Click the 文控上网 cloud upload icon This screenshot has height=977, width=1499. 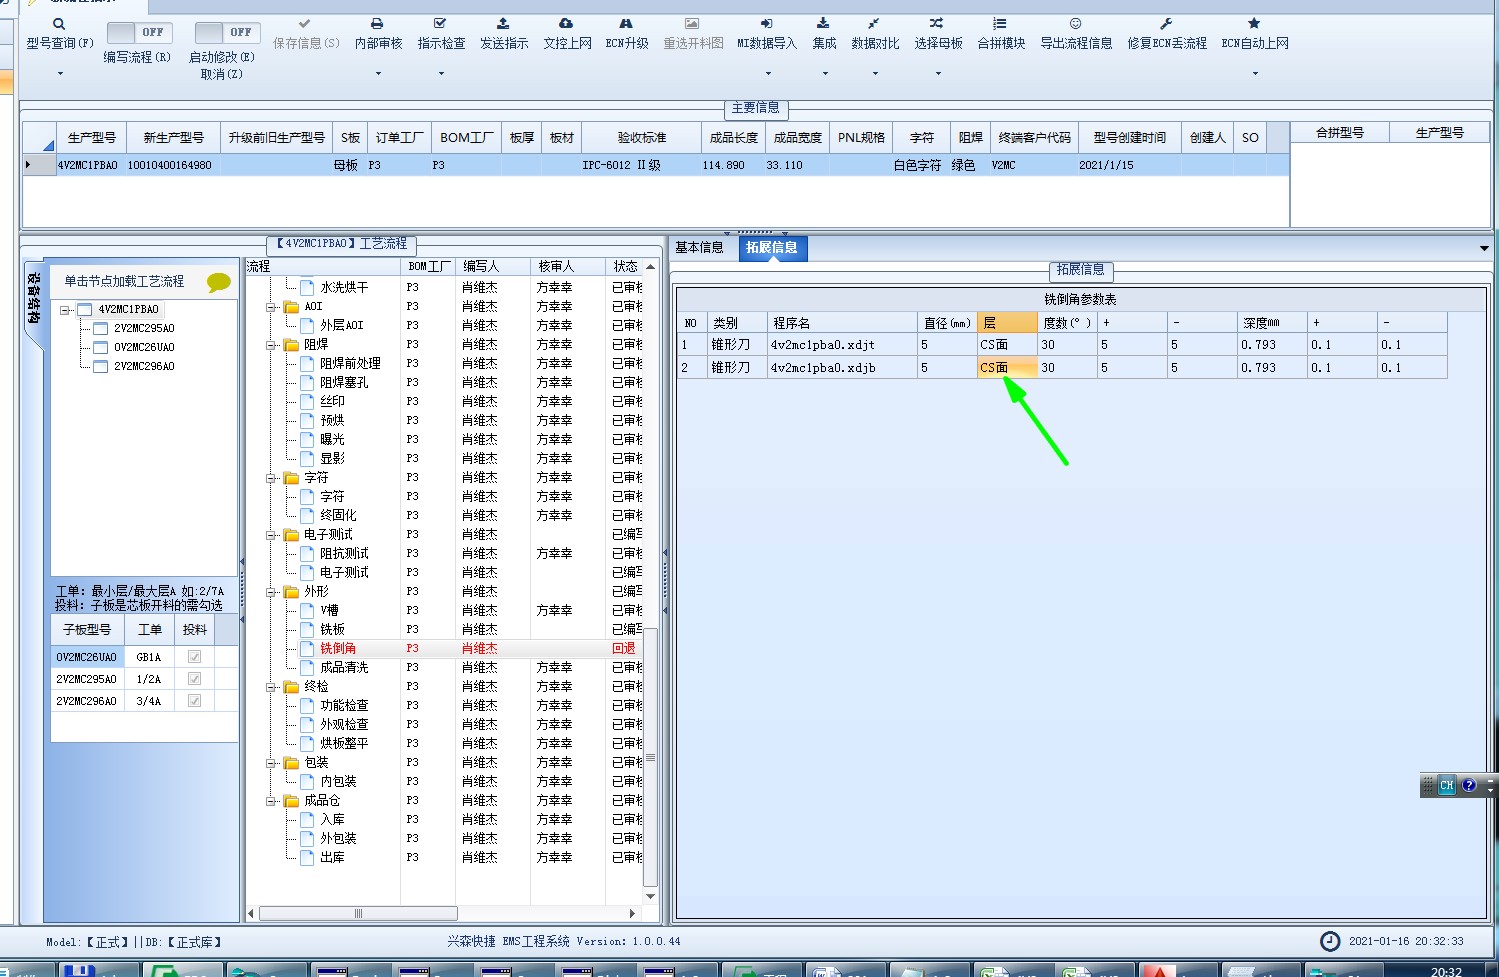566,23
